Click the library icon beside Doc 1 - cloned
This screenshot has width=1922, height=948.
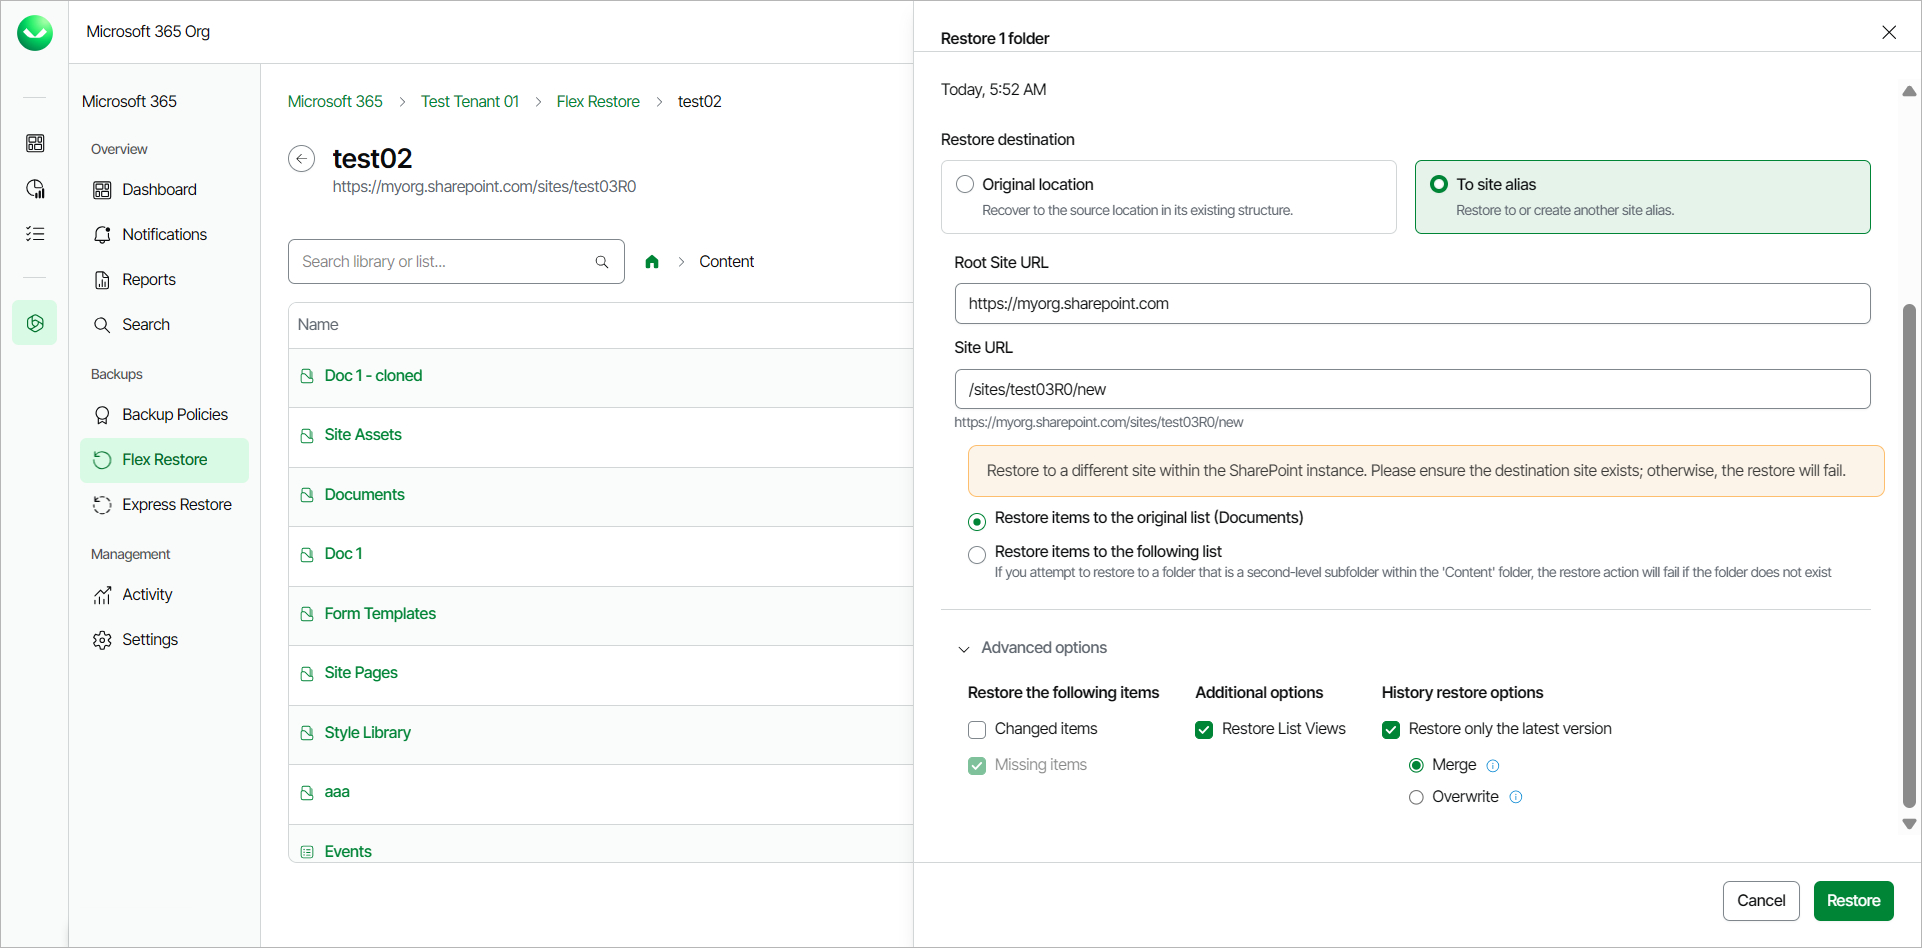coord(307,376)
